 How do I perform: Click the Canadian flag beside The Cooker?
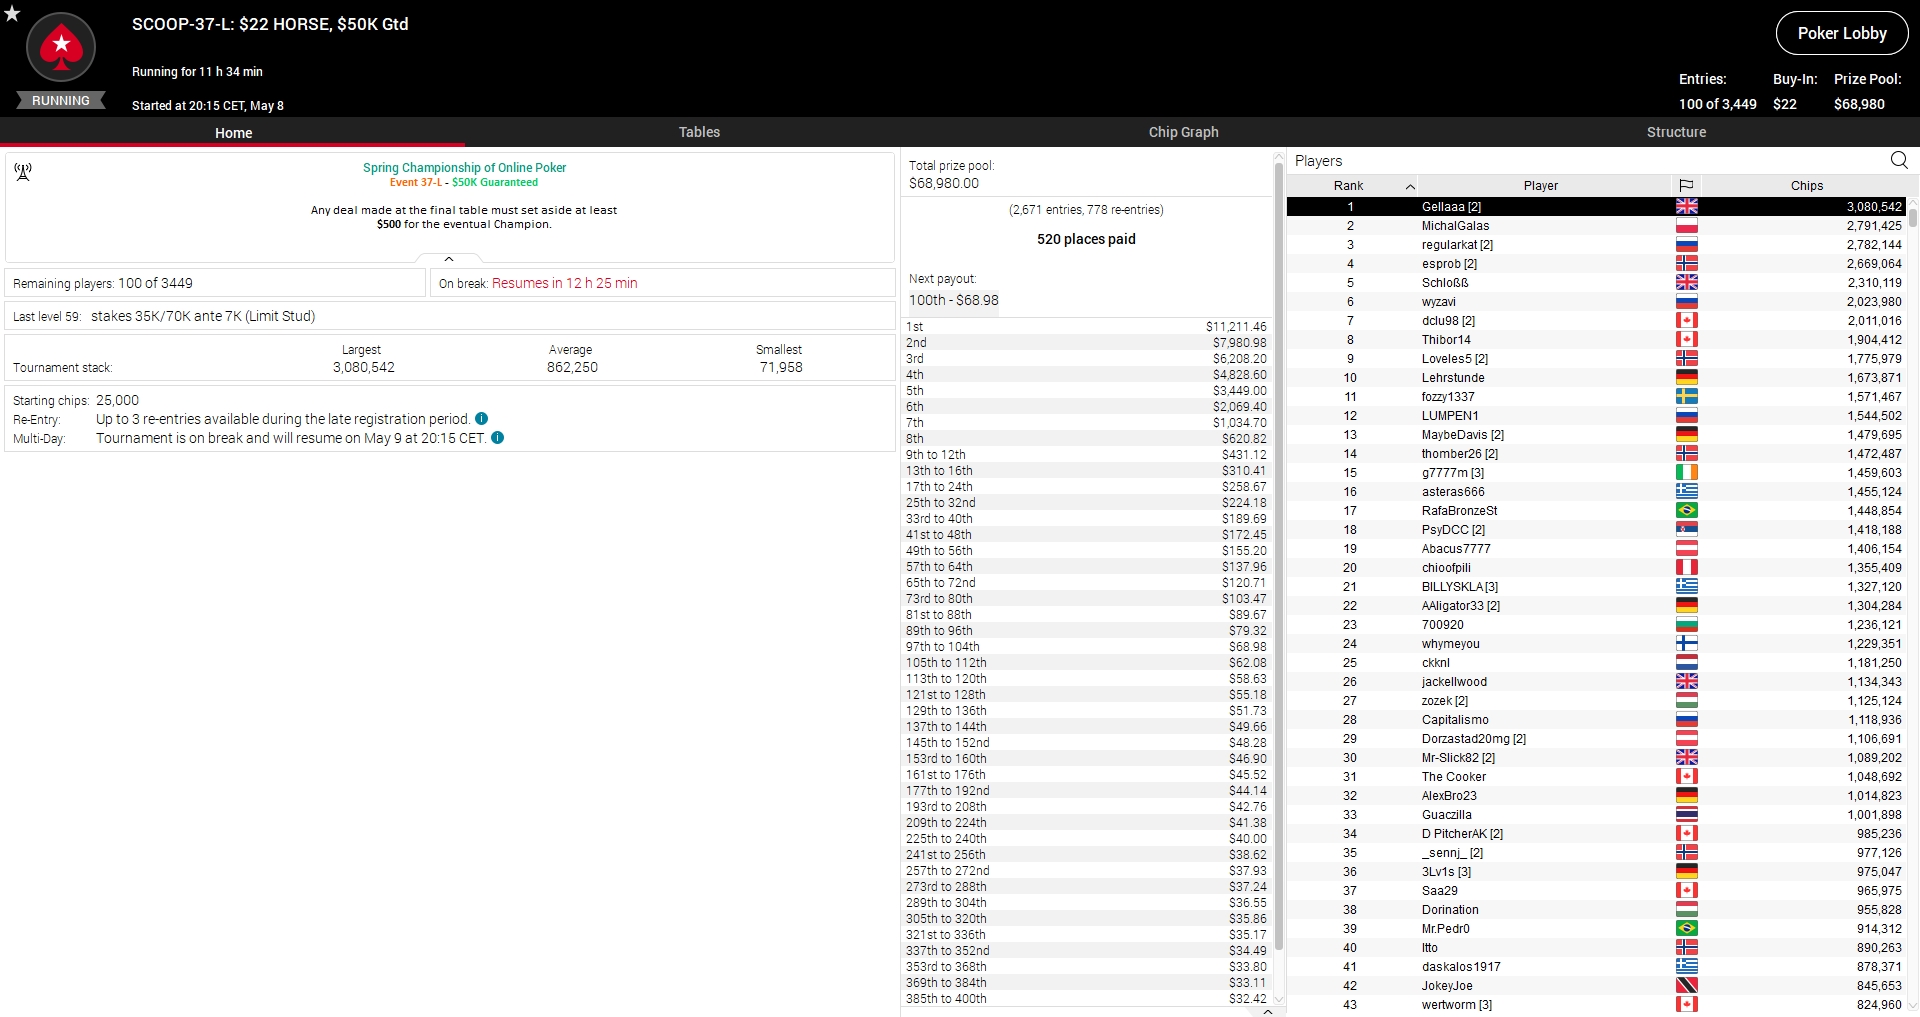tap(1686, 777)
